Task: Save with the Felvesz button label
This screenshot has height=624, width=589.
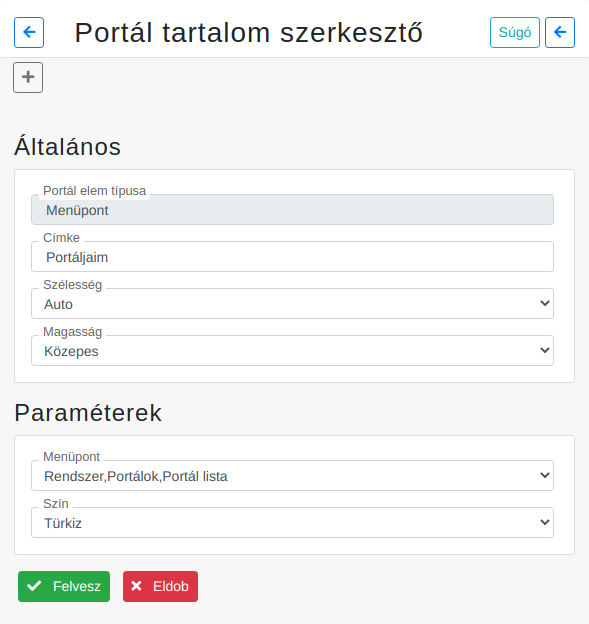Action: pyautogui.click(x=77, y=586)
